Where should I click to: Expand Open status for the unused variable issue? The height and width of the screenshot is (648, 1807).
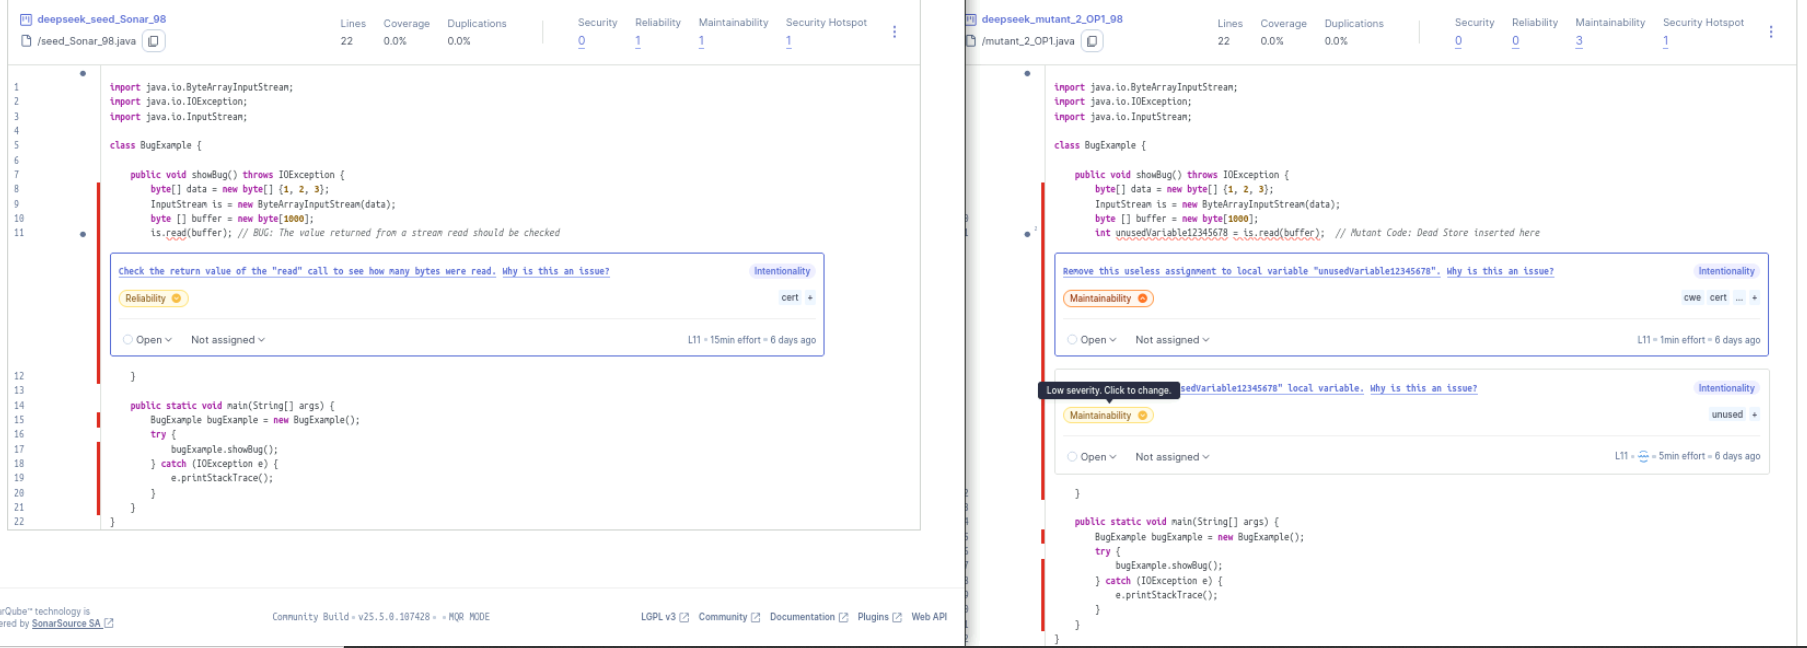(x=1092, y=457)
